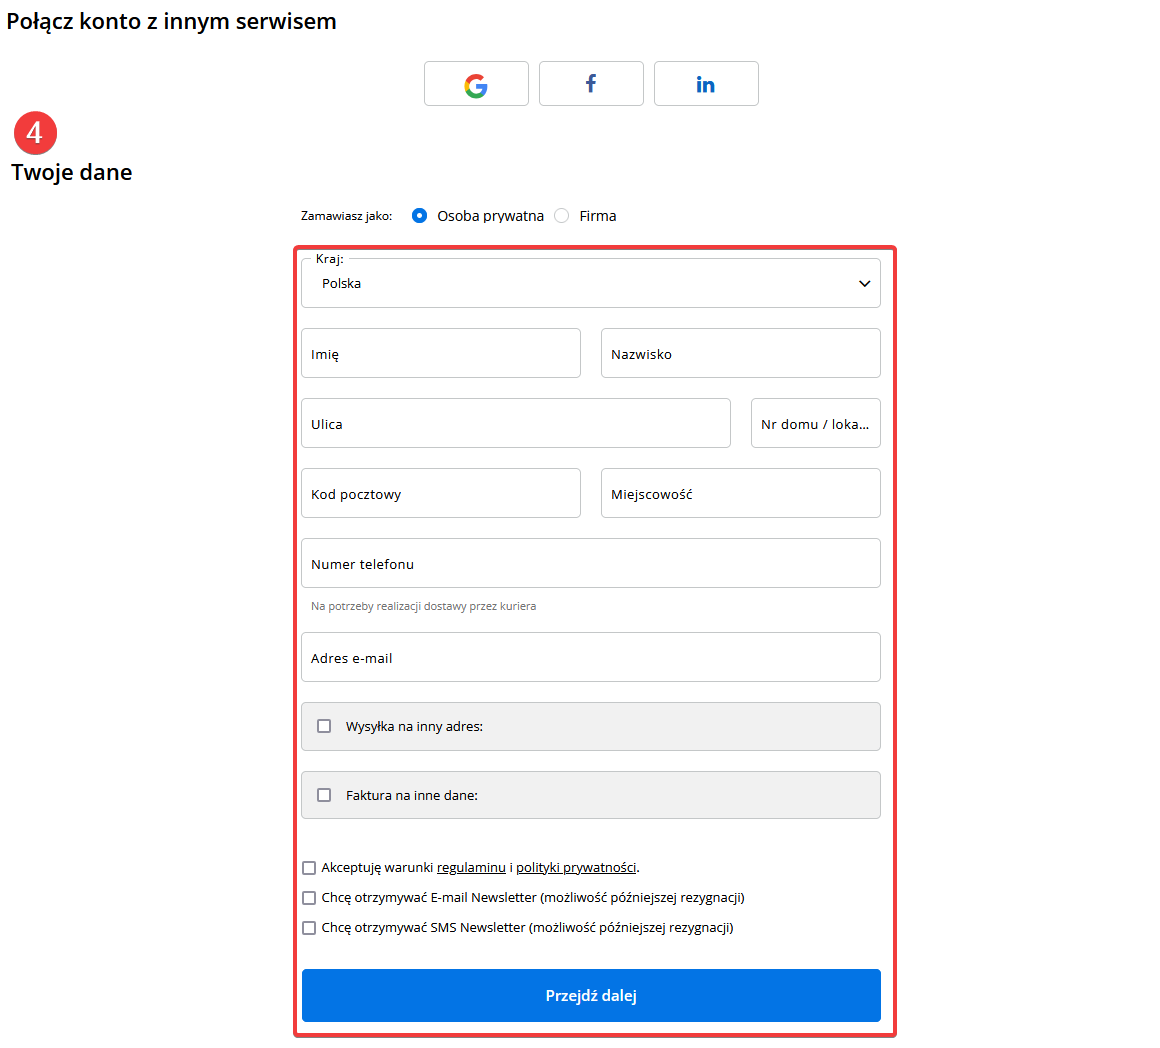Screen dimensions: 1160x1048
Task: Connect account using the Facebook icon
Action: point(591,84)
